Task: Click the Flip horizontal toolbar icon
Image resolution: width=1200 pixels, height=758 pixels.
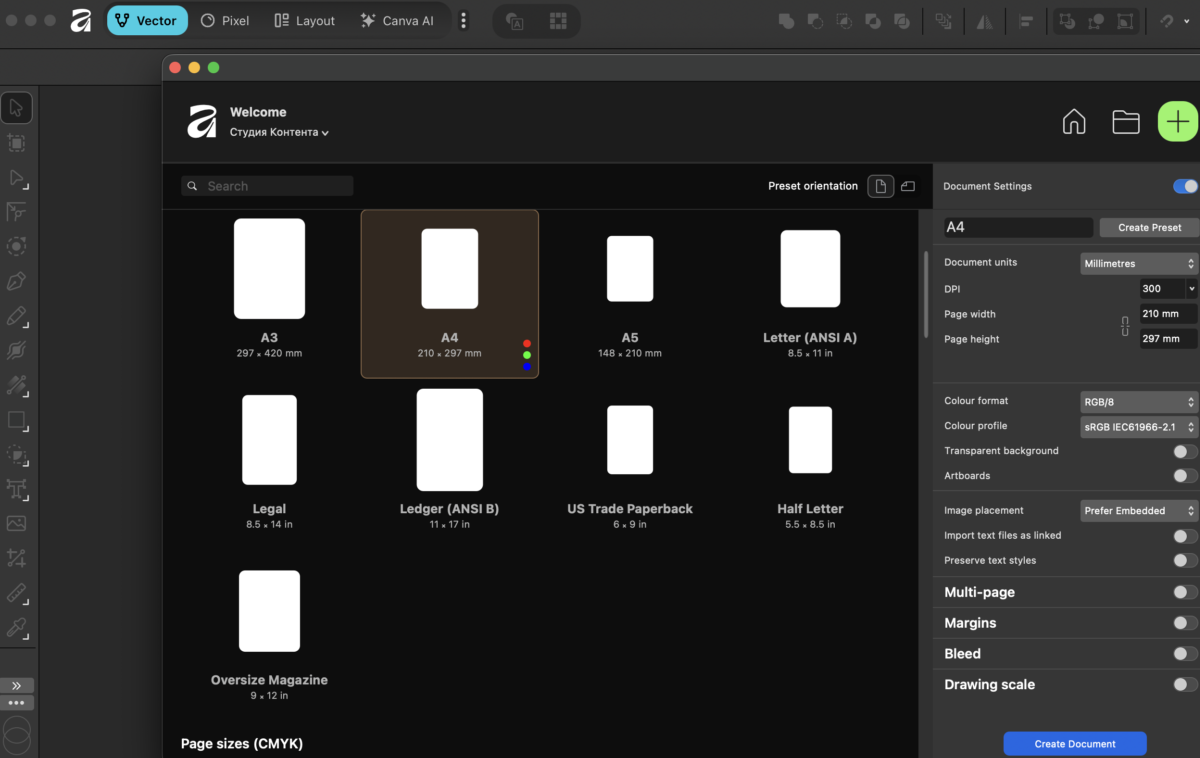Action: coord(985,20)
